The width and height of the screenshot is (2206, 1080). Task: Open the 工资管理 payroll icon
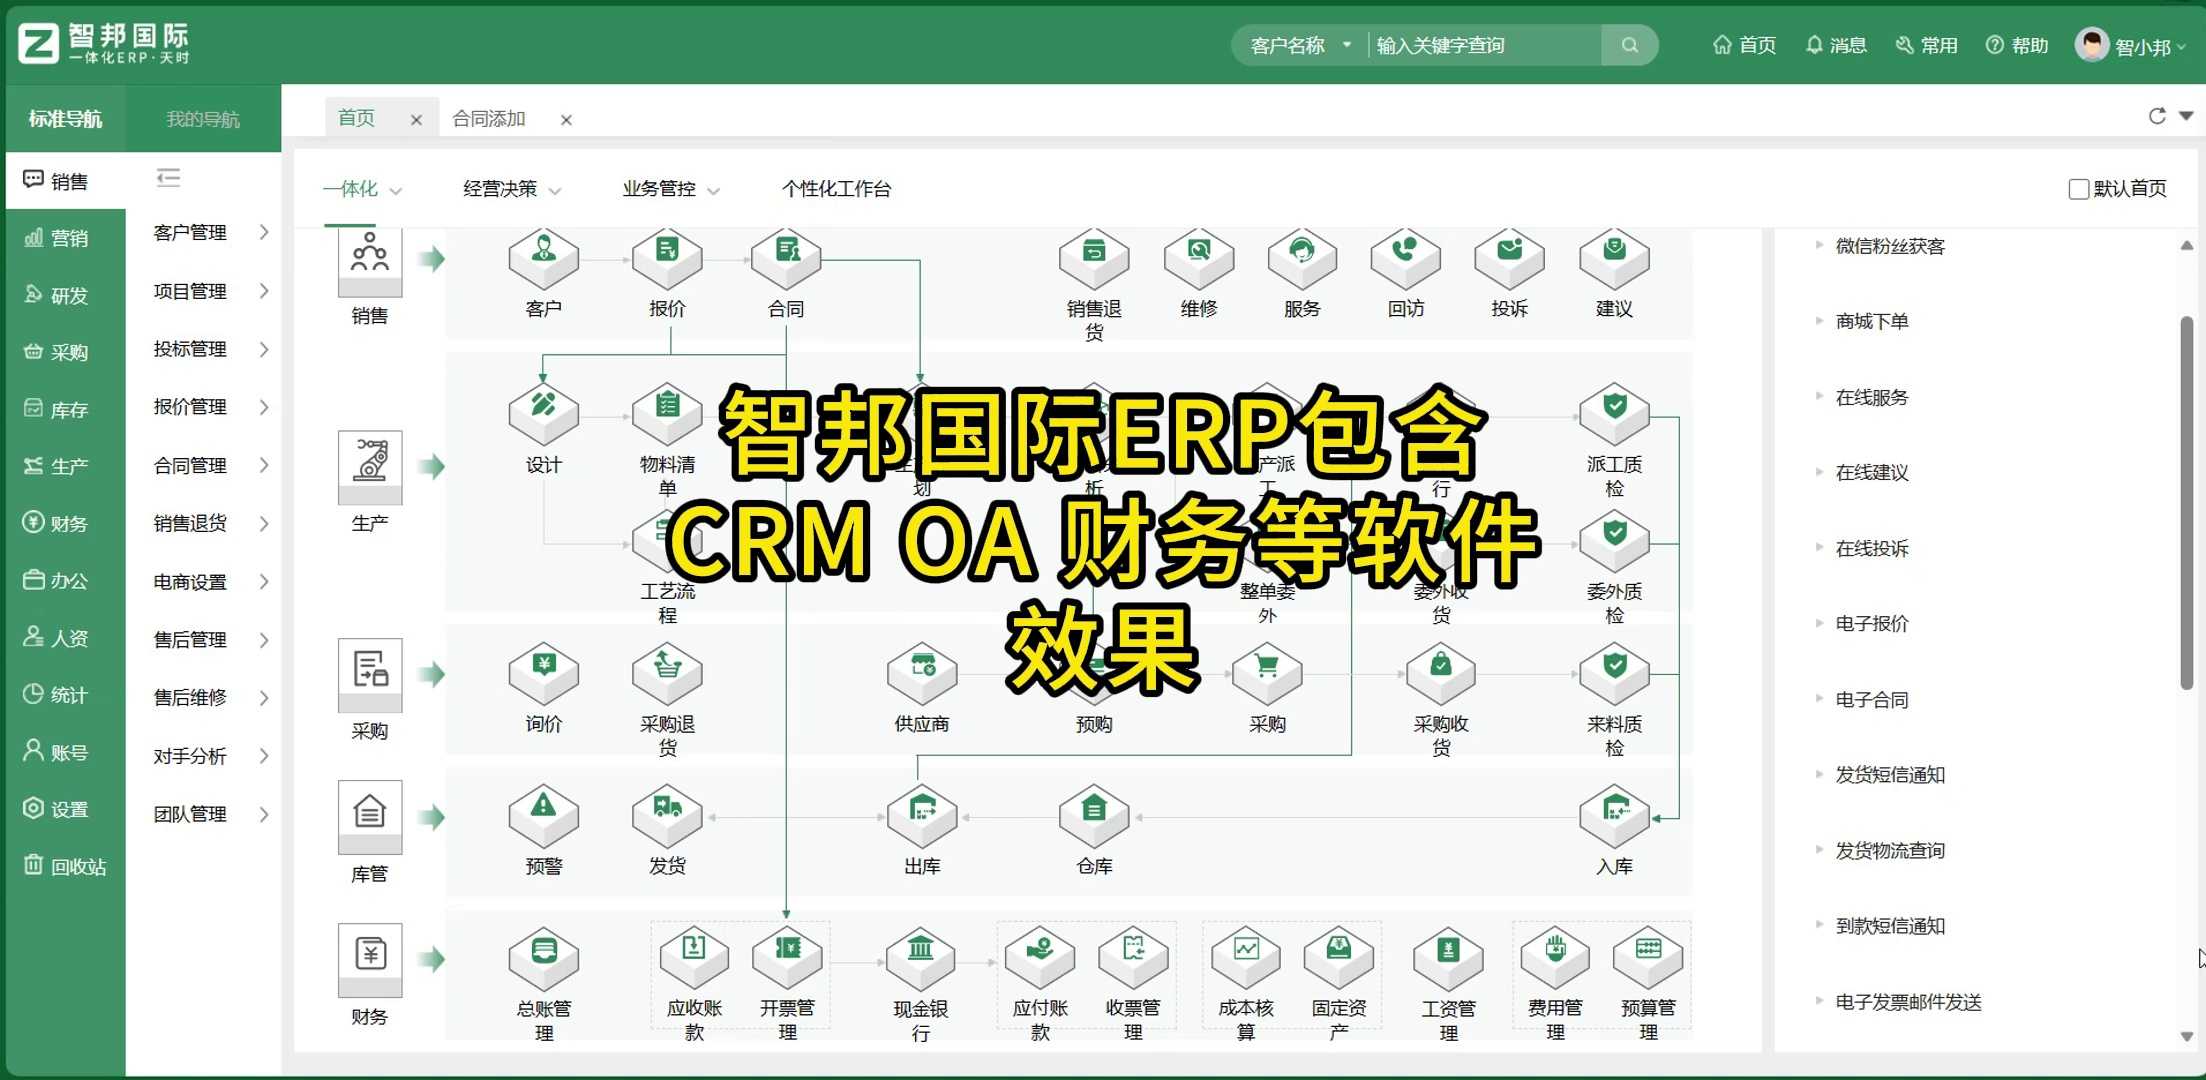click(1448, 958)
